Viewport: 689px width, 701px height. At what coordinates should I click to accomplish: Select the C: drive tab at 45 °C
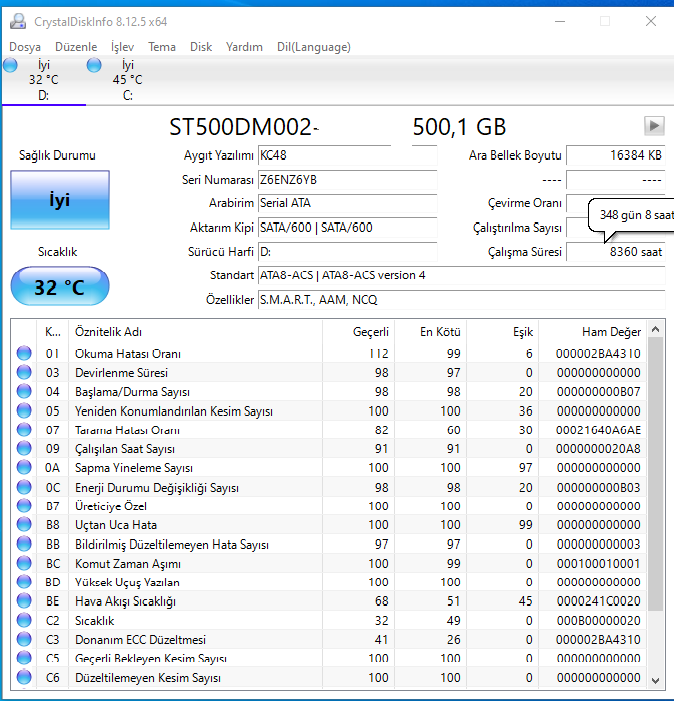(x=127, y=80)
